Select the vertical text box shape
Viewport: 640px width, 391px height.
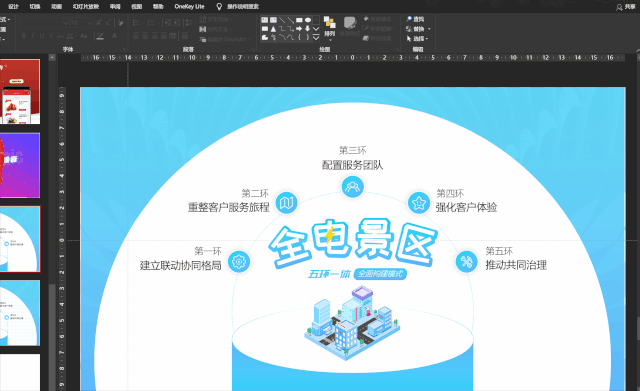click(273, 20)
